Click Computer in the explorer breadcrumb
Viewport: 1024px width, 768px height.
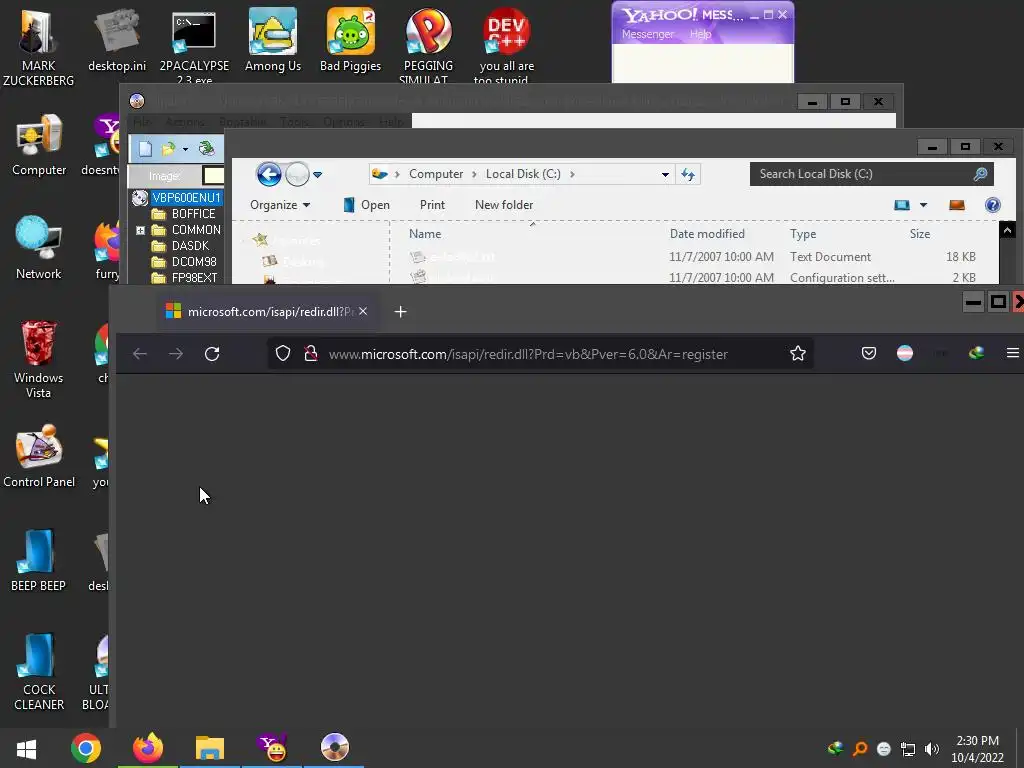coord(436,174)
